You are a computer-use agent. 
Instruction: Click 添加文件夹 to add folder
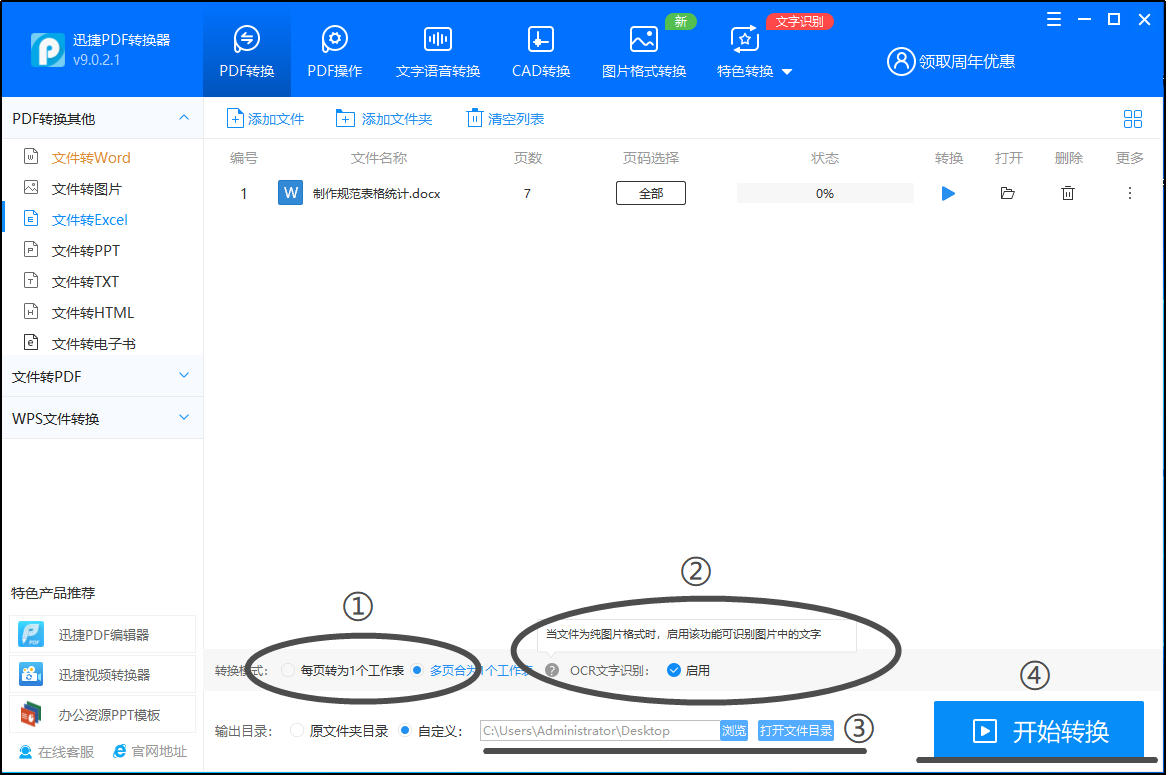tap(384, 118)
